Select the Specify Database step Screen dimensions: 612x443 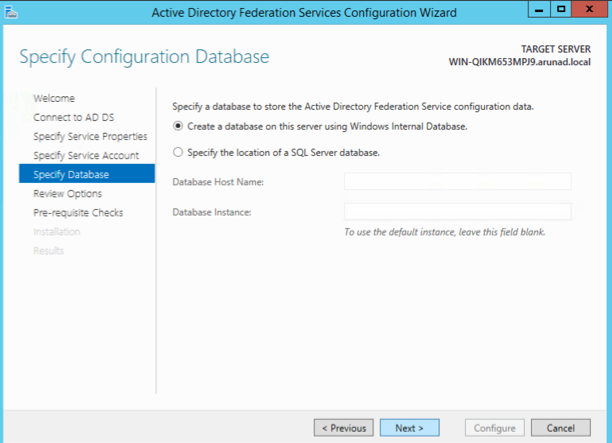87,174
